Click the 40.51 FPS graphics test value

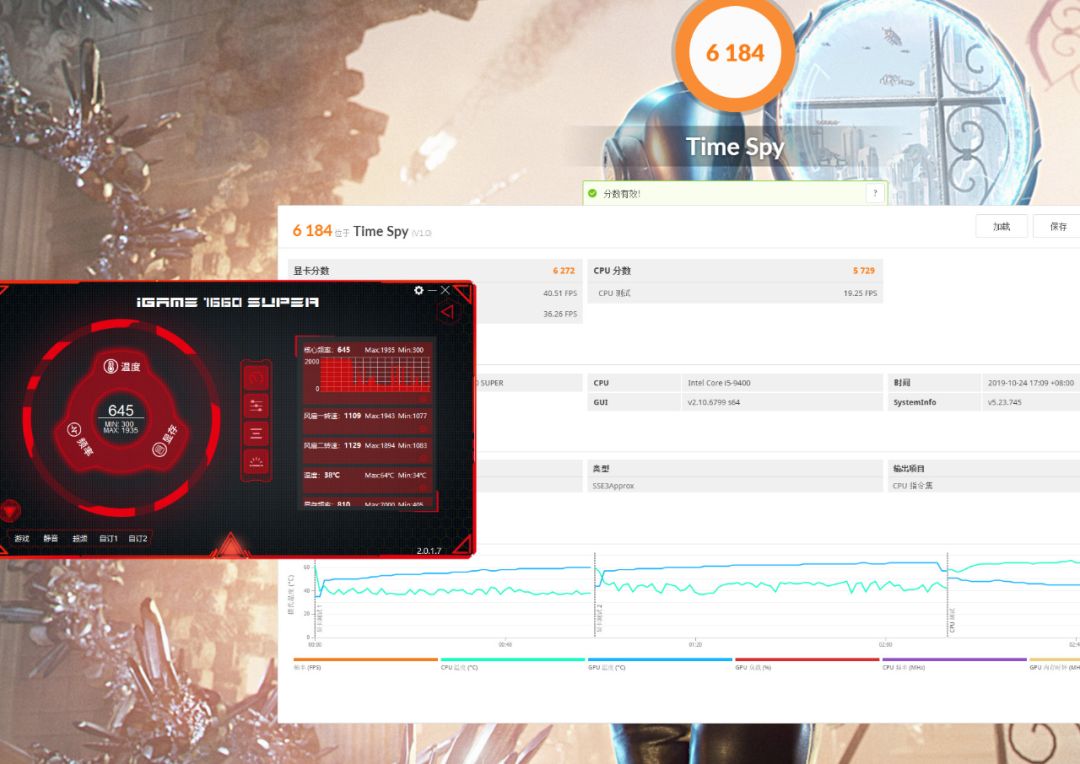pos(560,293)
